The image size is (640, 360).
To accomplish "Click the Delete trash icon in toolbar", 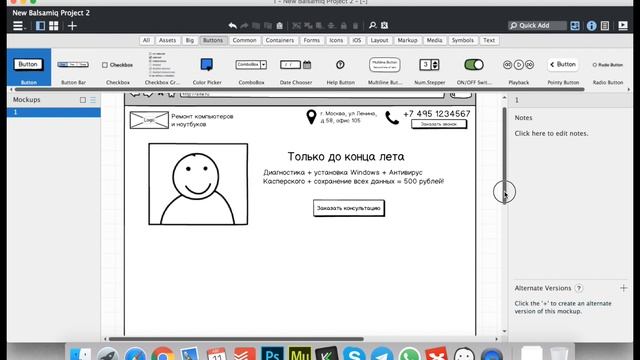I will click(356, 26).
